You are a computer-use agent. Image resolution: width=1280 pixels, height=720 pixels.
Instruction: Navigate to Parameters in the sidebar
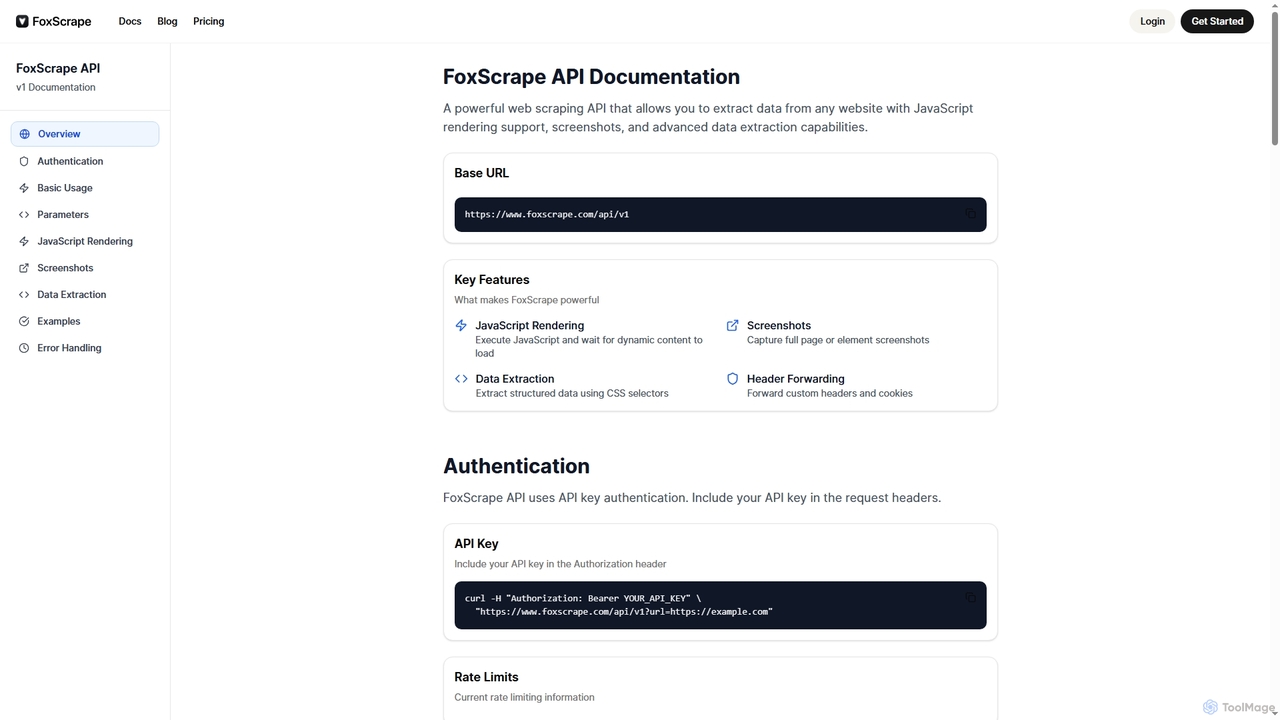coord(85,215)
